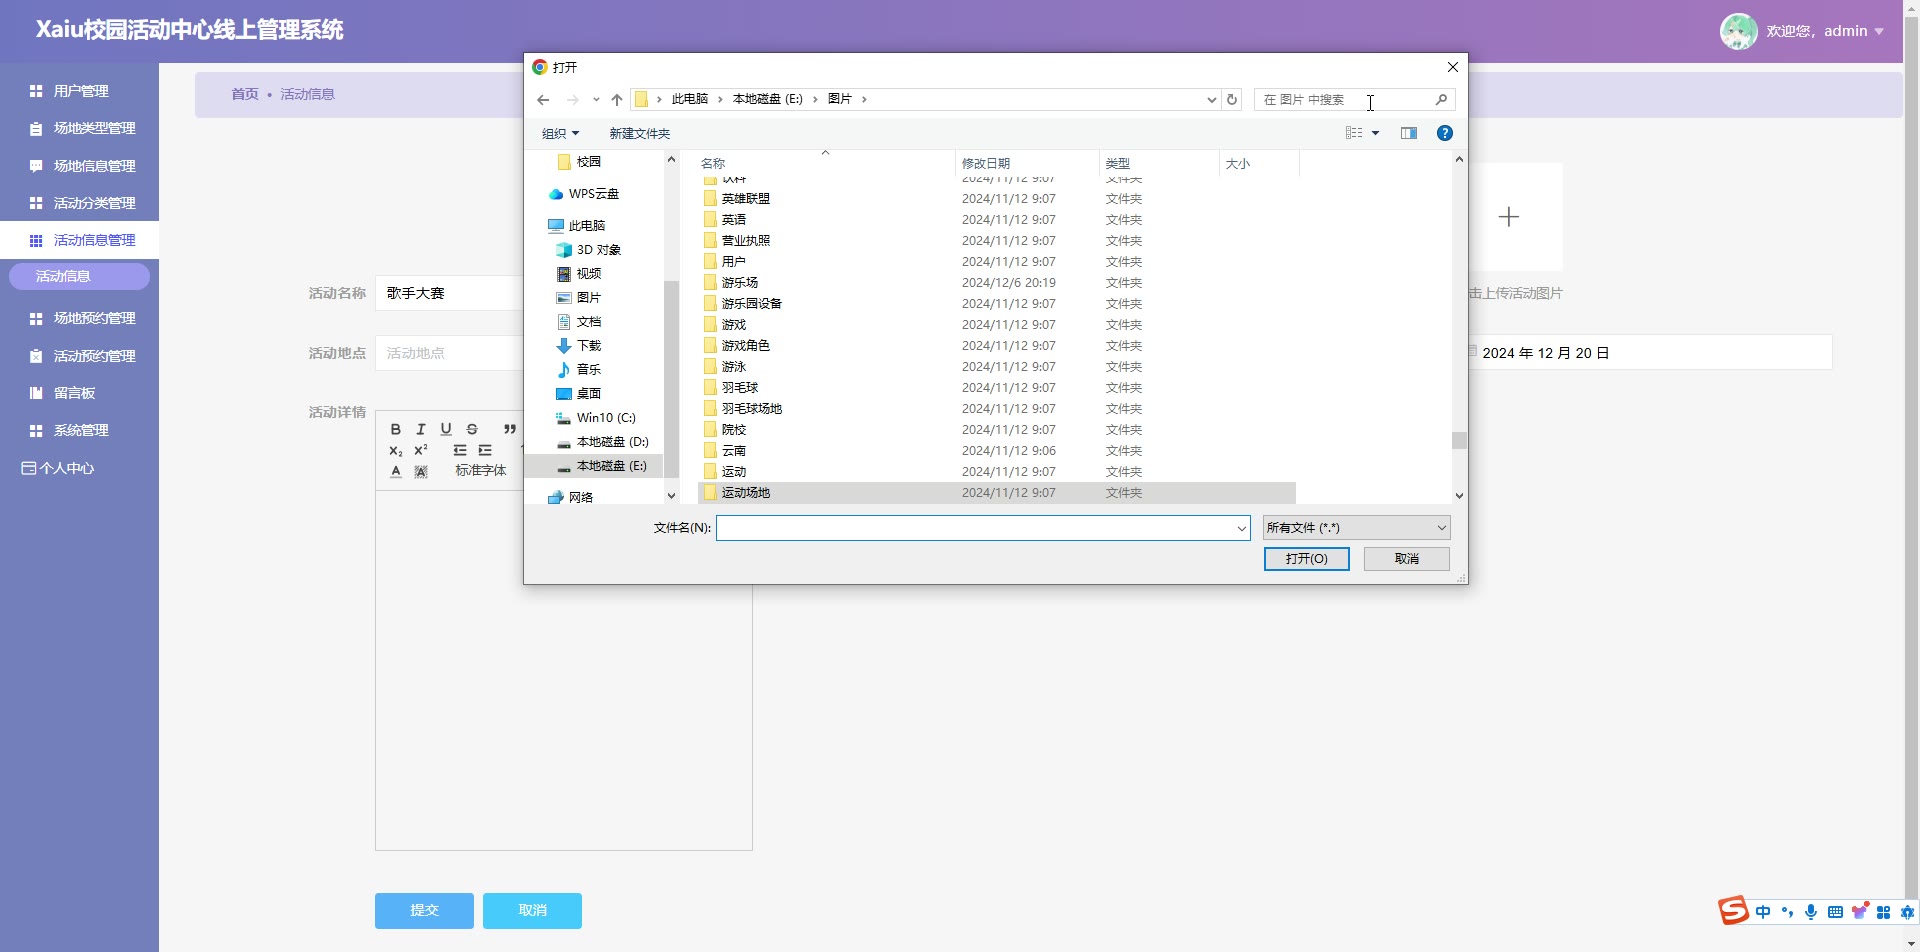Image resolution: width=1920 pixels, height=952 pixels.
Task: Click the superscript X² icon
Action: [421, 450]
